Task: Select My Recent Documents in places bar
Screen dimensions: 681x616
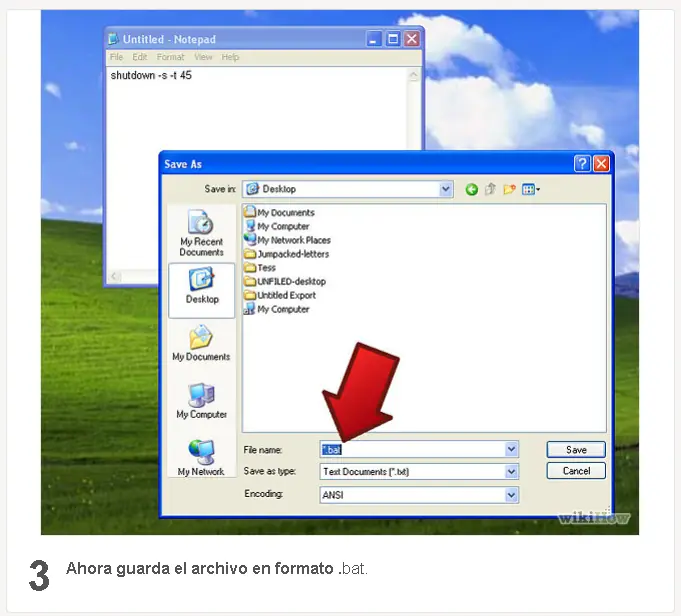Action: click(202, 233)
